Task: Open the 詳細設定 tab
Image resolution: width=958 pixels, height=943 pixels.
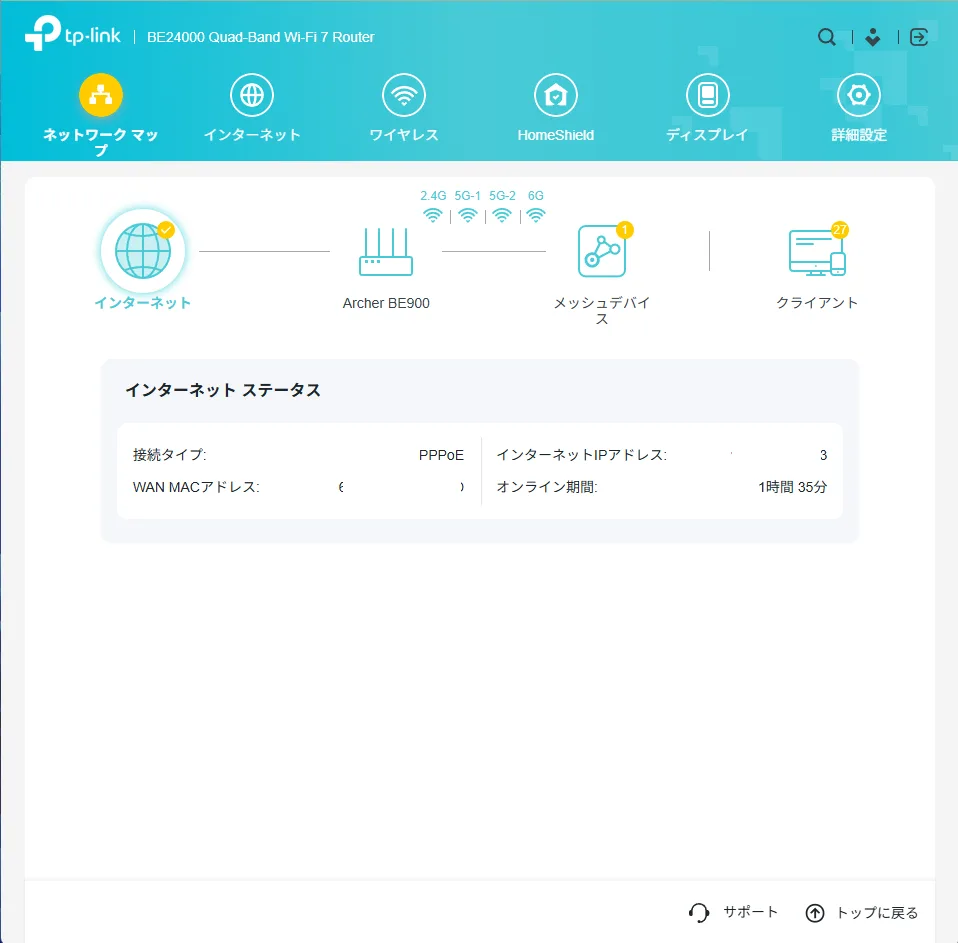Action: (859, 108)
